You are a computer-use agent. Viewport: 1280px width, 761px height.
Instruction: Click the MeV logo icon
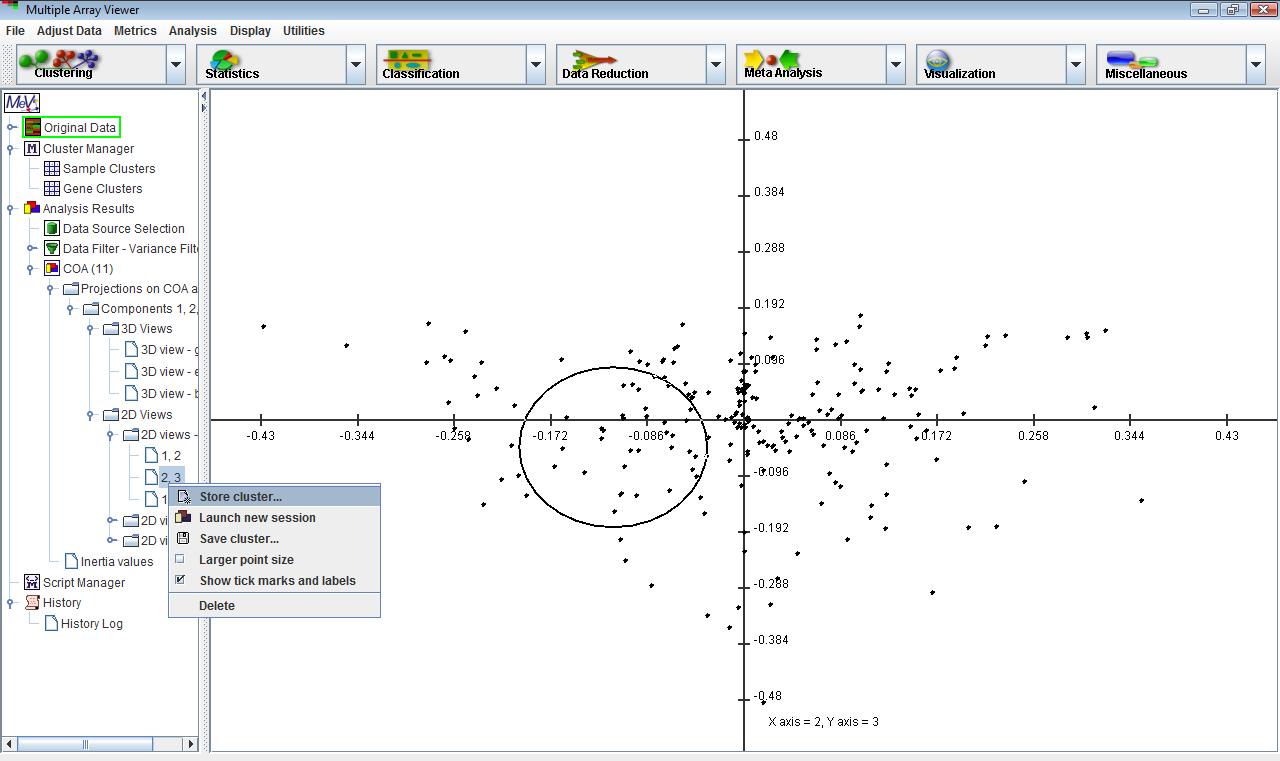pos(22,103)
